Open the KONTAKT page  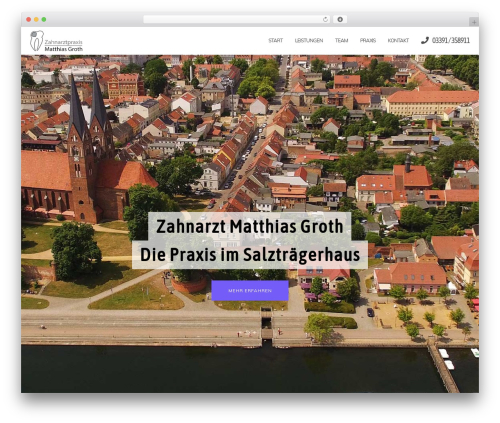(x=398, y=40)
